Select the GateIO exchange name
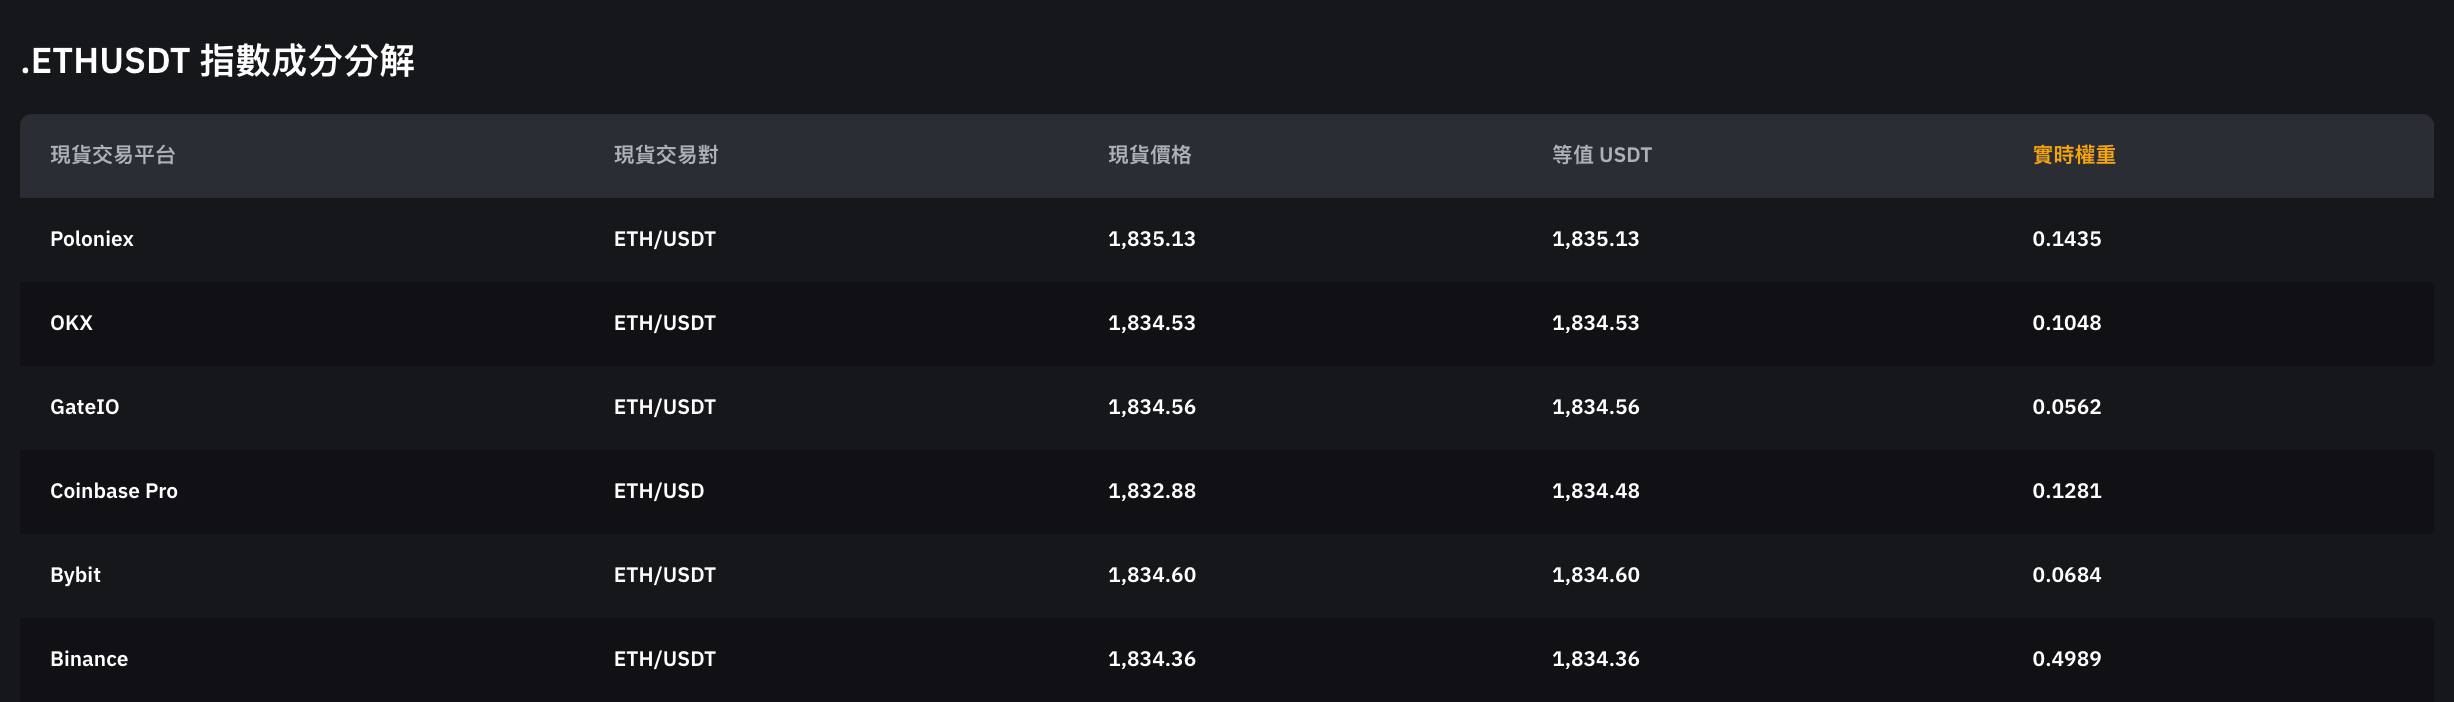 pyautogui.click(x=85, y=407)
